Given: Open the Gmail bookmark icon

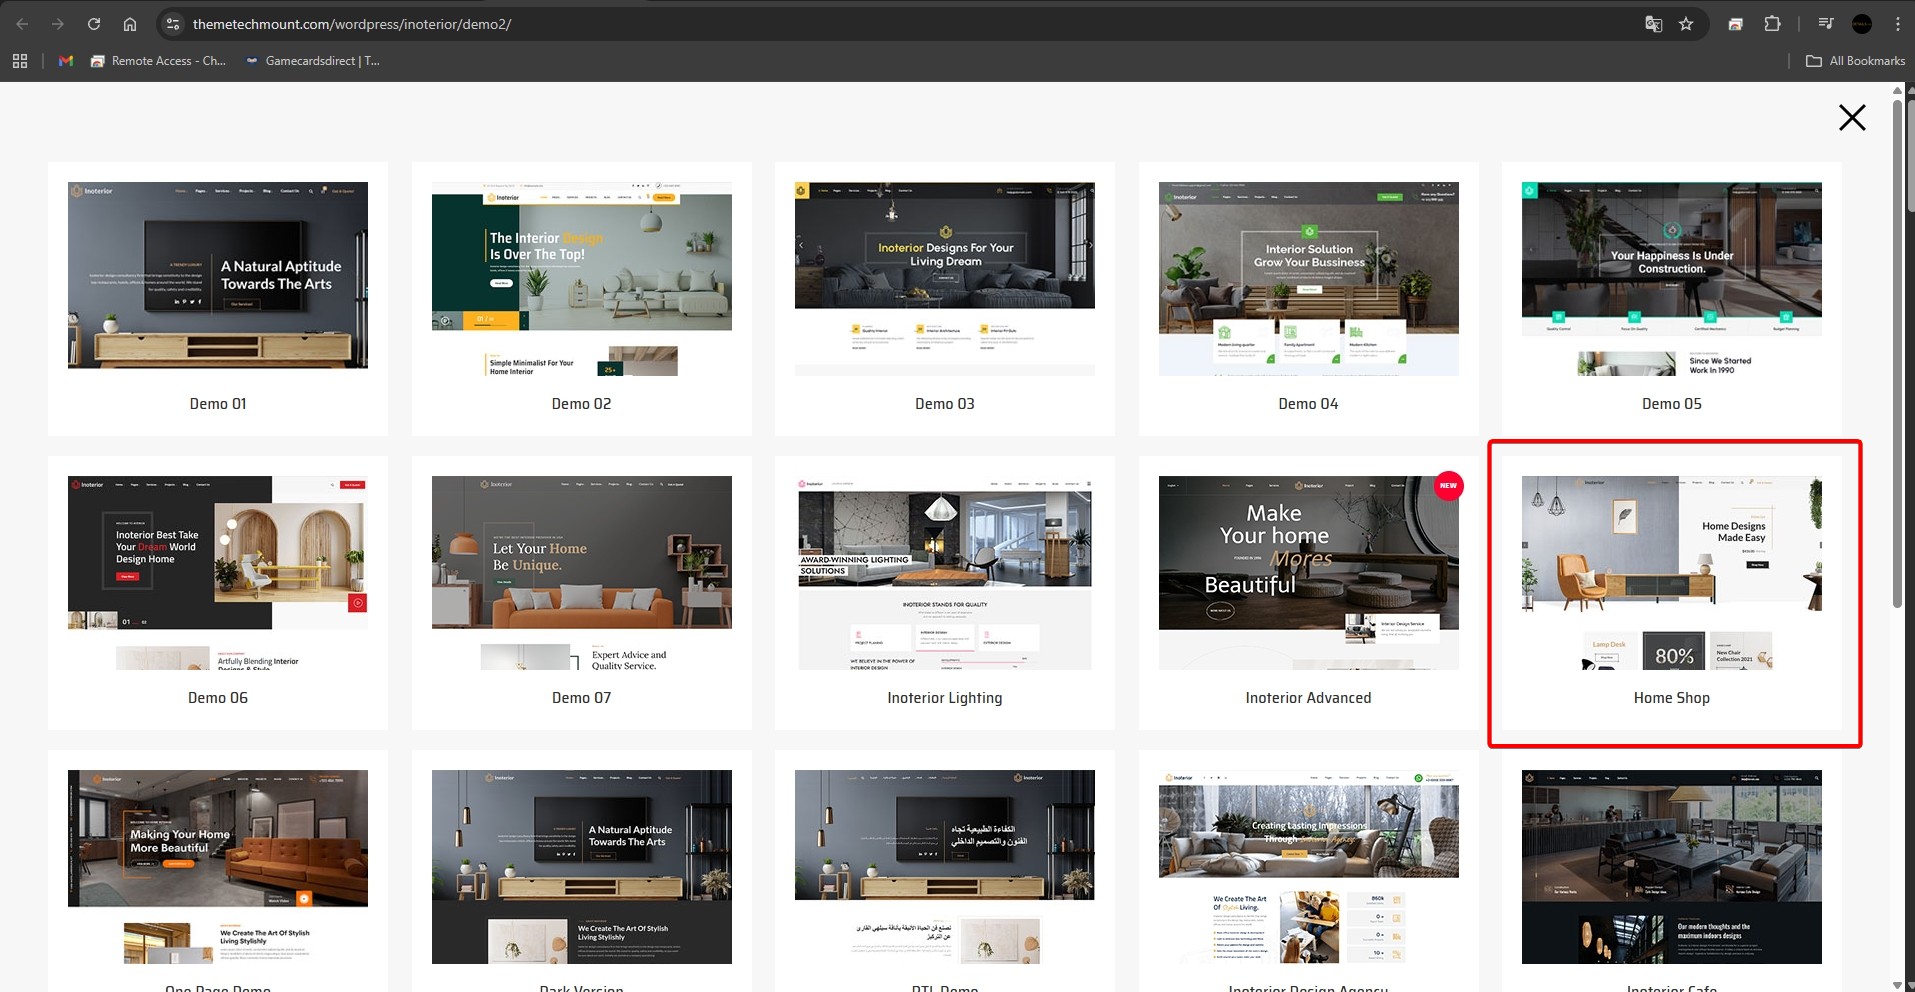Looking at the screenshot, I should point(66,61).
